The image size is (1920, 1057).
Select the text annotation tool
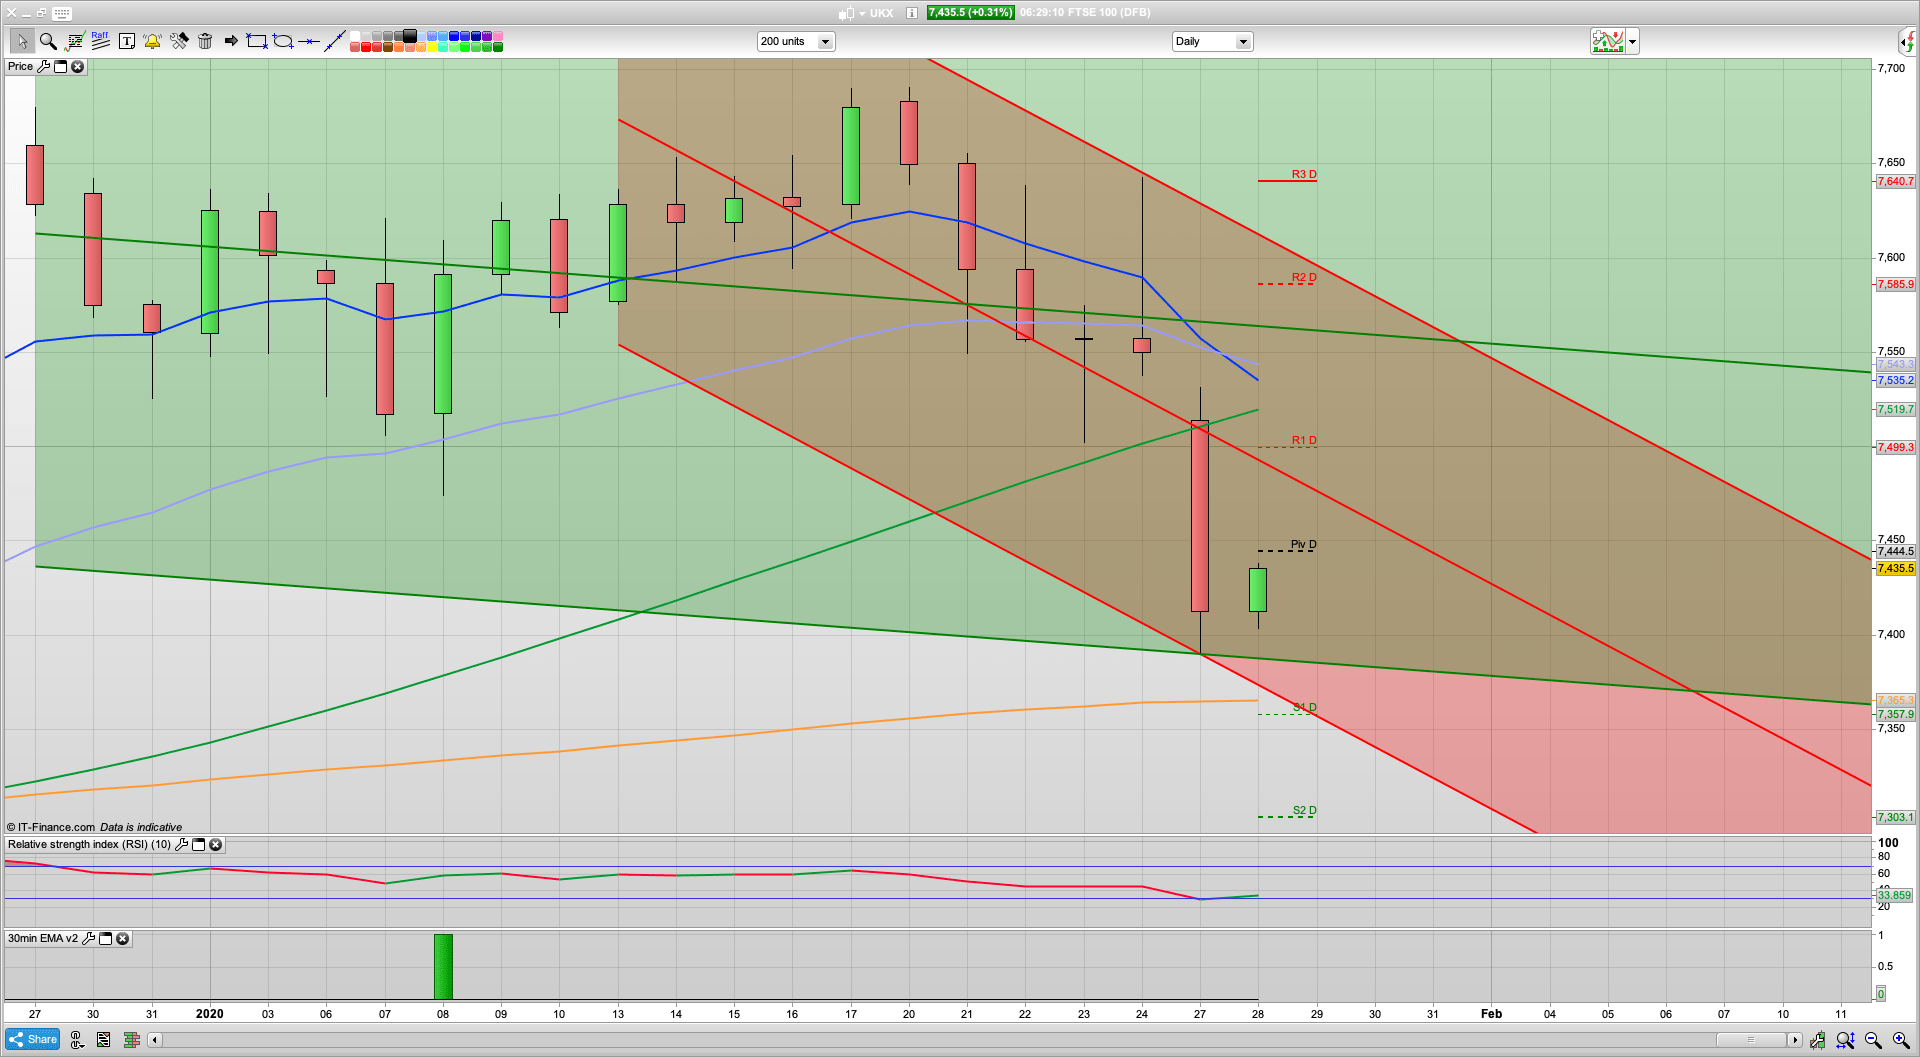[126, 41]
